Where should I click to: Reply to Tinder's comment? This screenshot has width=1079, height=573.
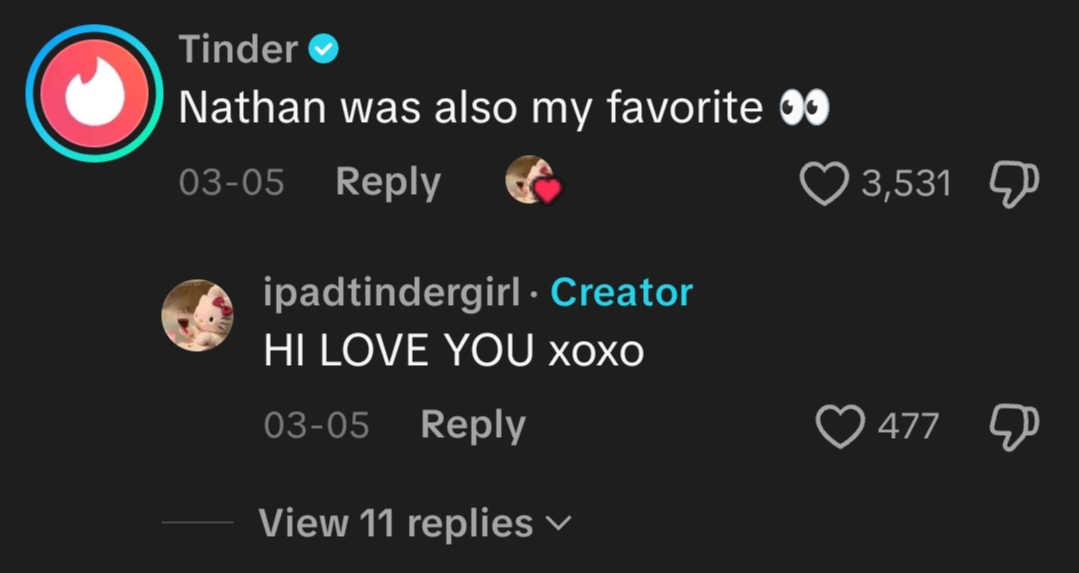(388, 182)
